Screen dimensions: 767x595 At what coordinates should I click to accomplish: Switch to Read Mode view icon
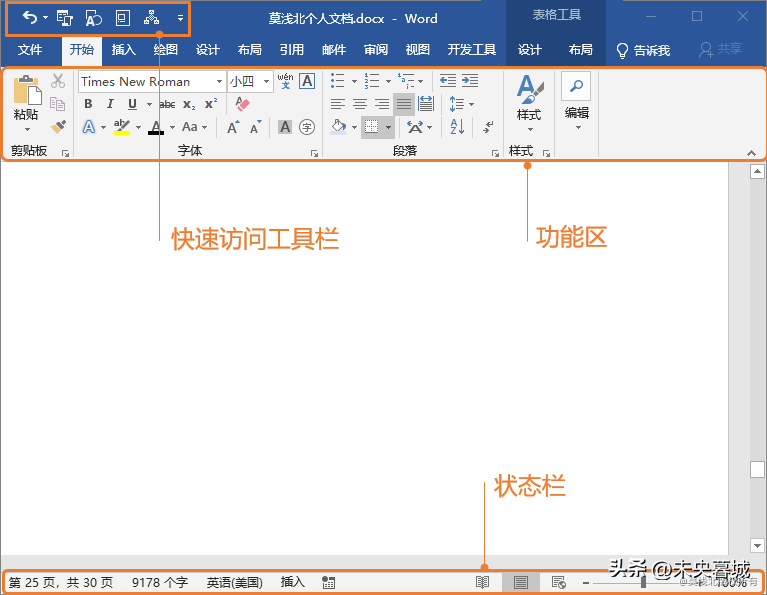point(482,582)
